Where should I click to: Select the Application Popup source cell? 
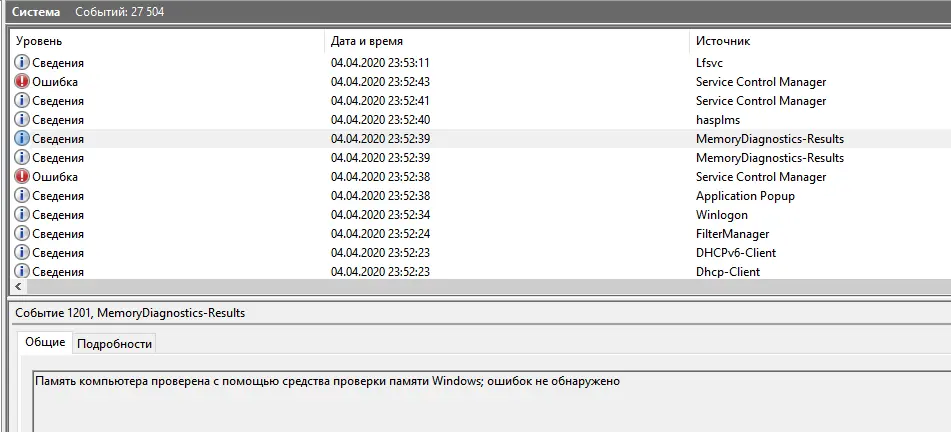coord(745,196)
